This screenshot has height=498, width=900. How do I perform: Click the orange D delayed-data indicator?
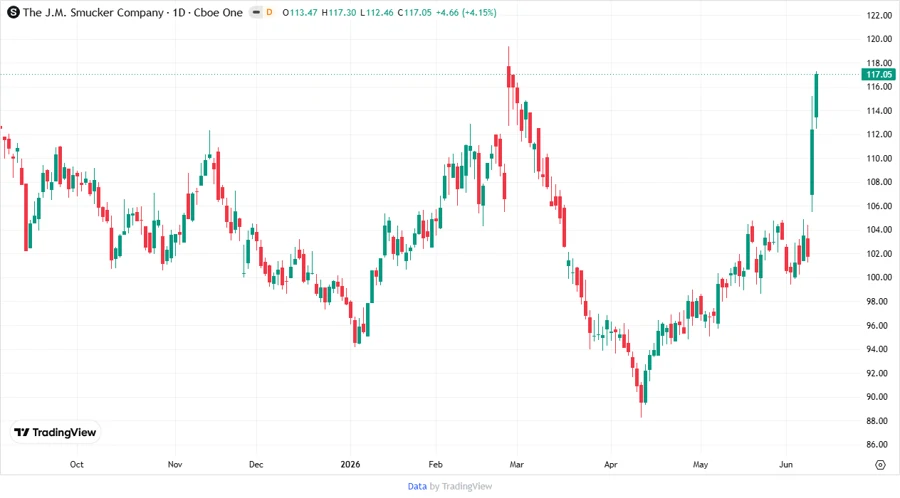tap(269, 12)
